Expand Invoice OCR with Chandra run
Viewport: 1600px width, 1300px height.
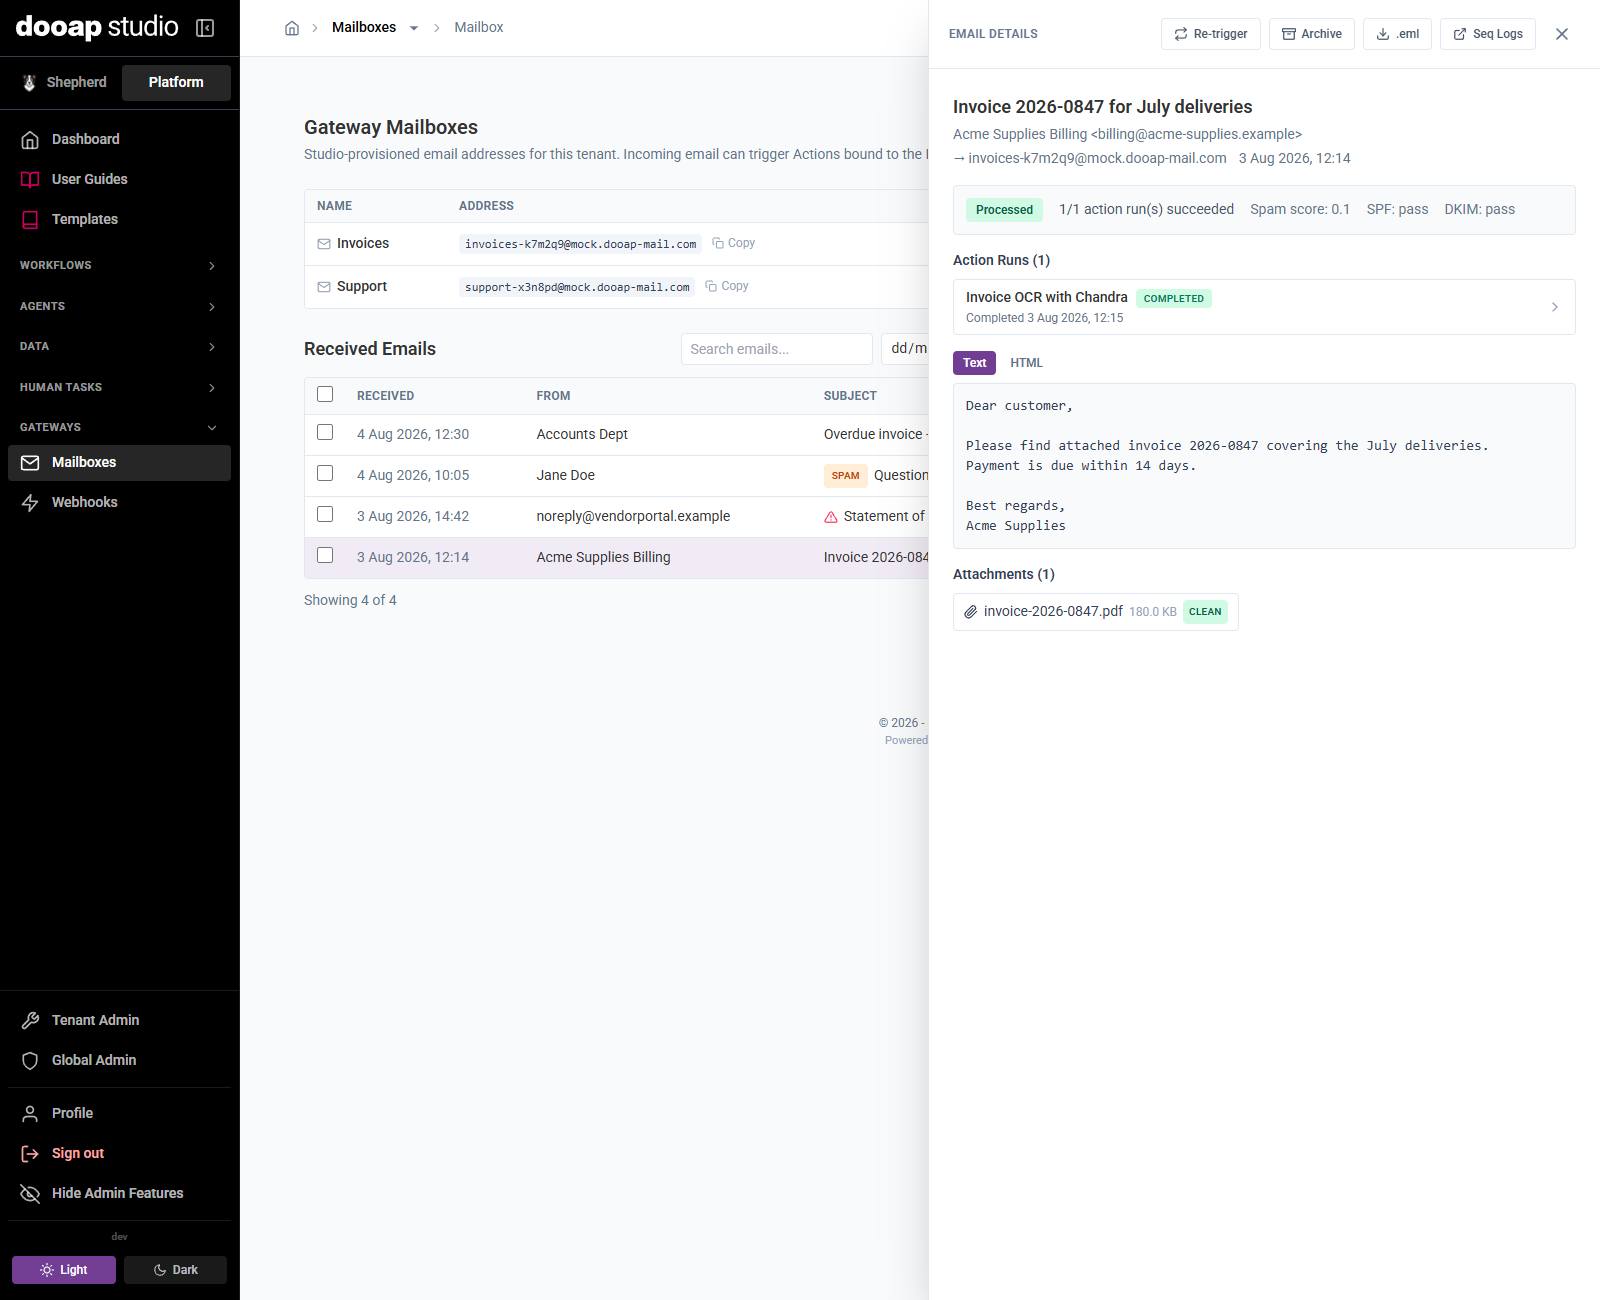click(1264, 307)
